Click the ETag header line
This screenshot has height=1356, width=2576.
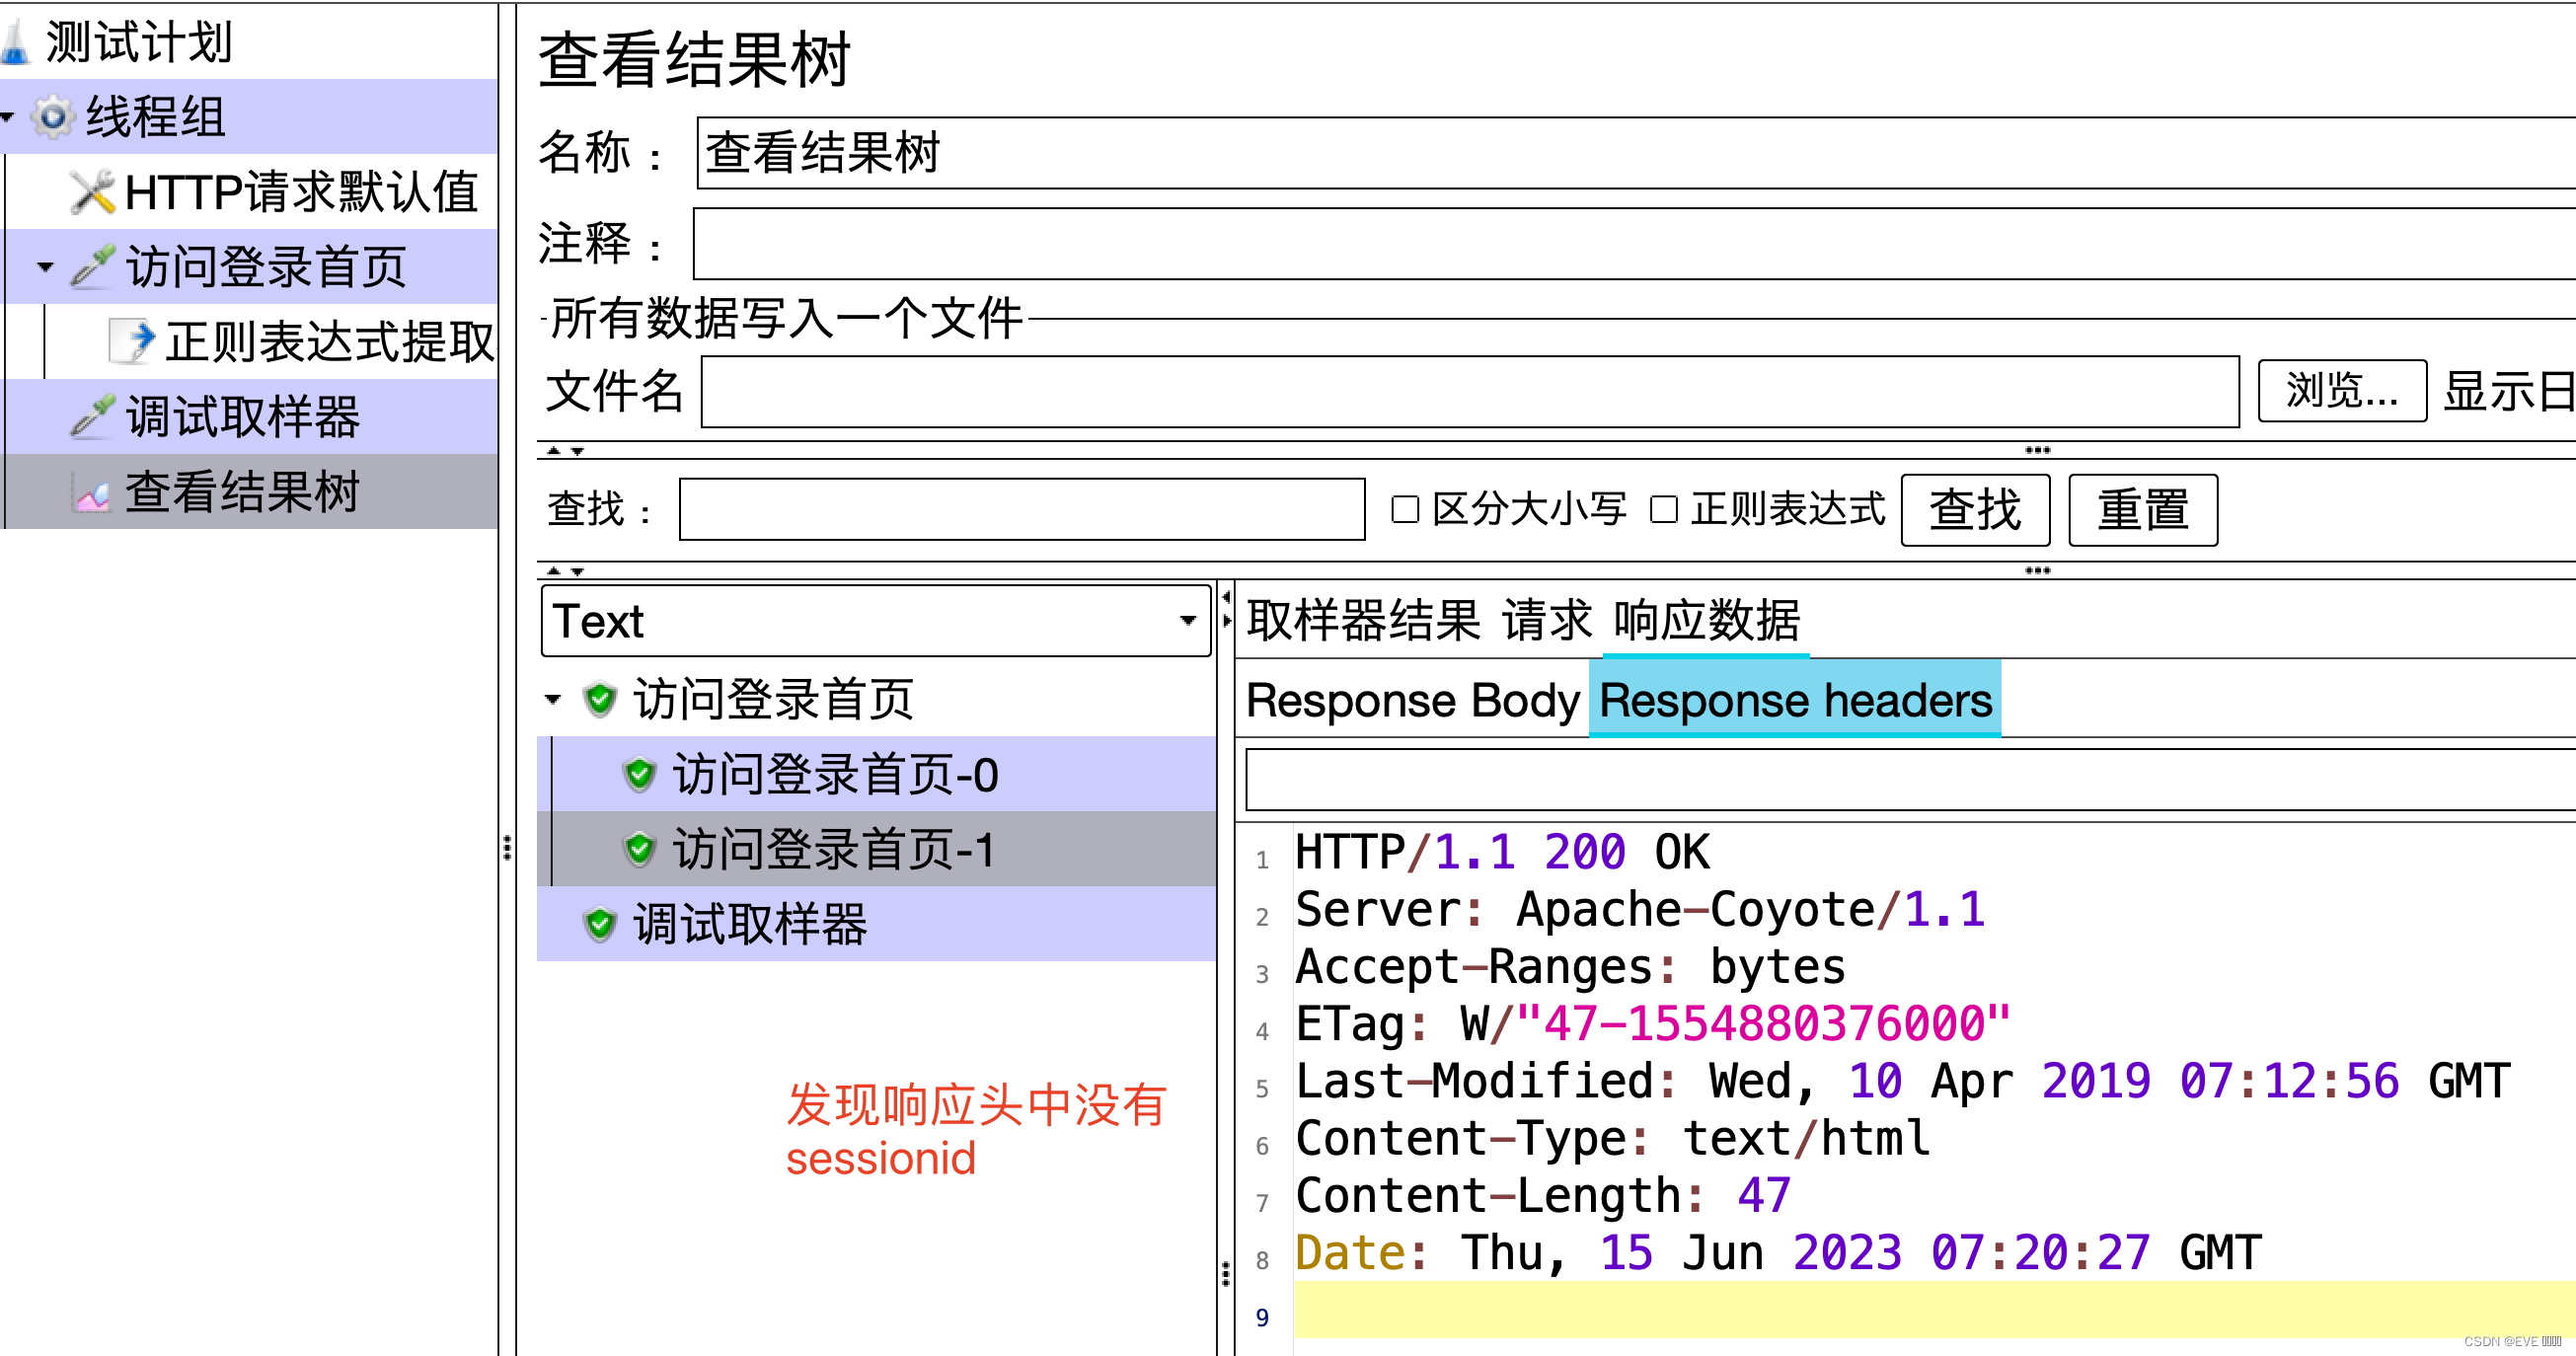tap(1653, 1024)
